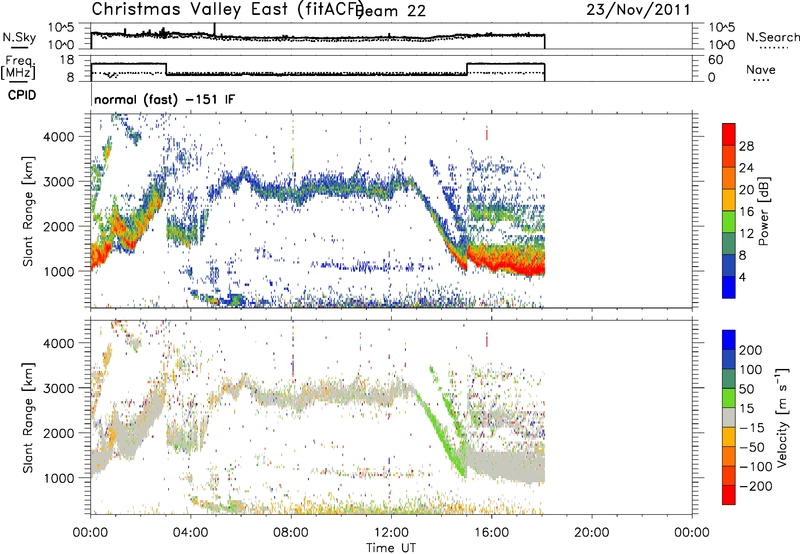Image resolution: width=800 pixels, height=554 pixels.
Task: Click the '08:00' time axis label
Action: 291,533
